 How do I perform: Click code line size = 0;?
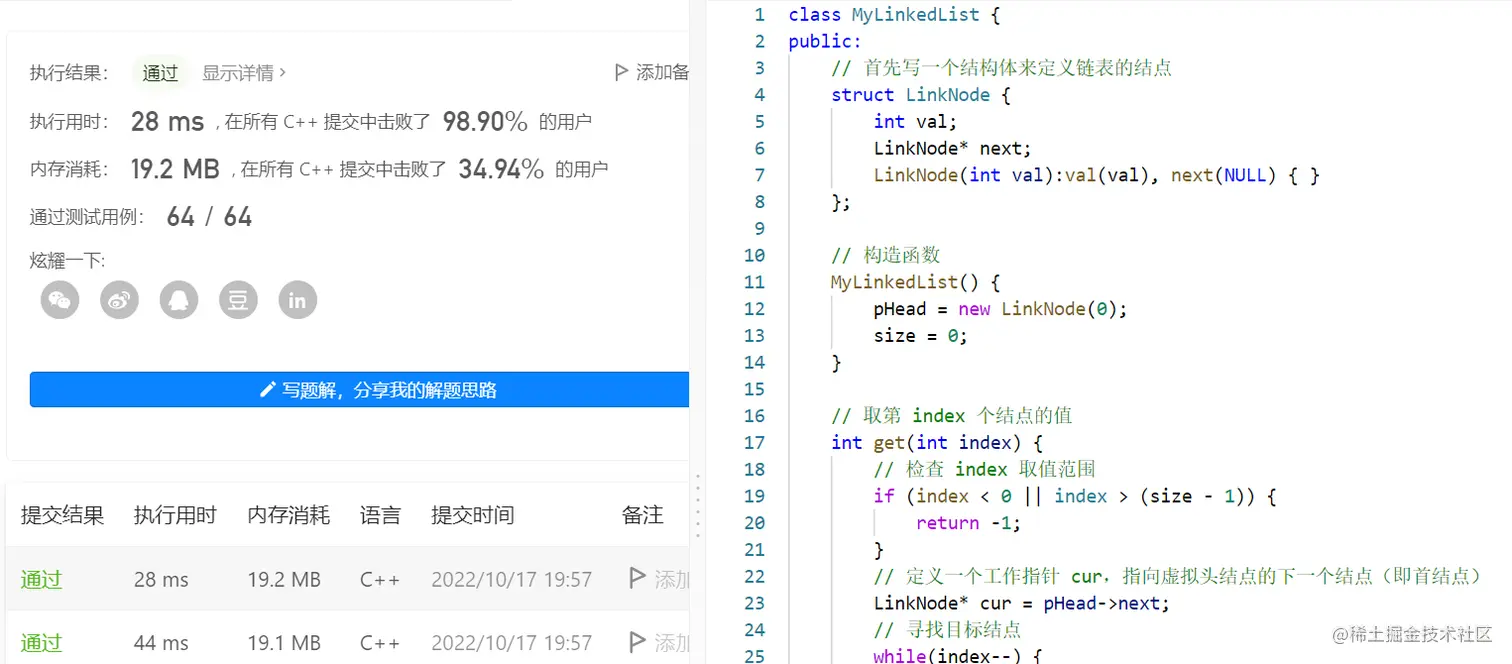coord(921,336)
